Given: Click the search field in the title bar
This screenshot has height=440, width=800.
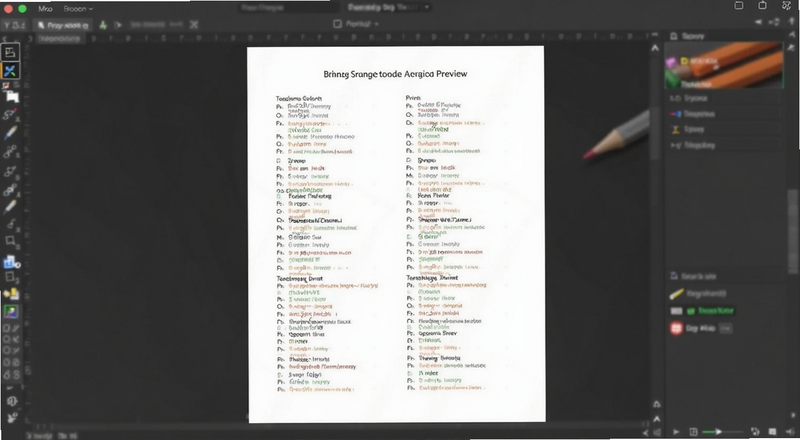Looking at the screenshot, I should (288, 7).
